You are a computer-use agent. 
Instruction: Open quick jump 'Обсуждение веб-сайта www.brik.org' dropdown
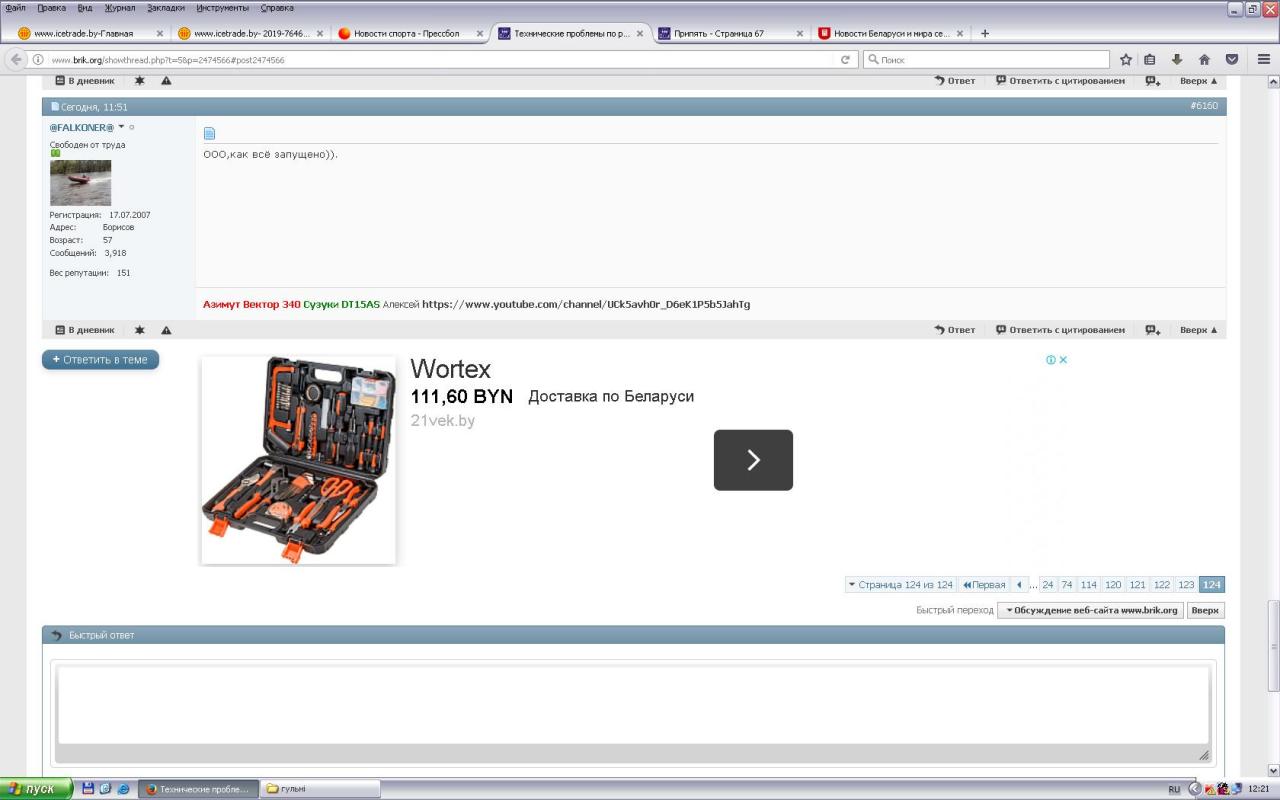1090,610
